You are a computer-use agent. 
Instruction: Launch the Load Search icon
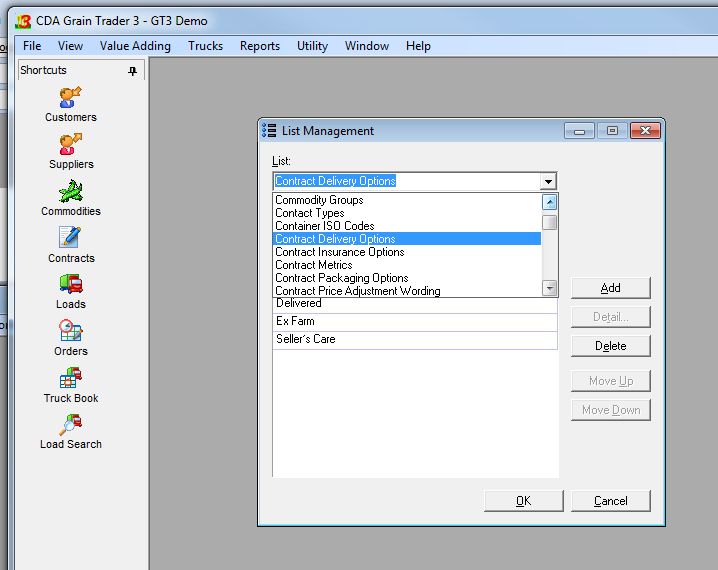[x=70, y=425]
